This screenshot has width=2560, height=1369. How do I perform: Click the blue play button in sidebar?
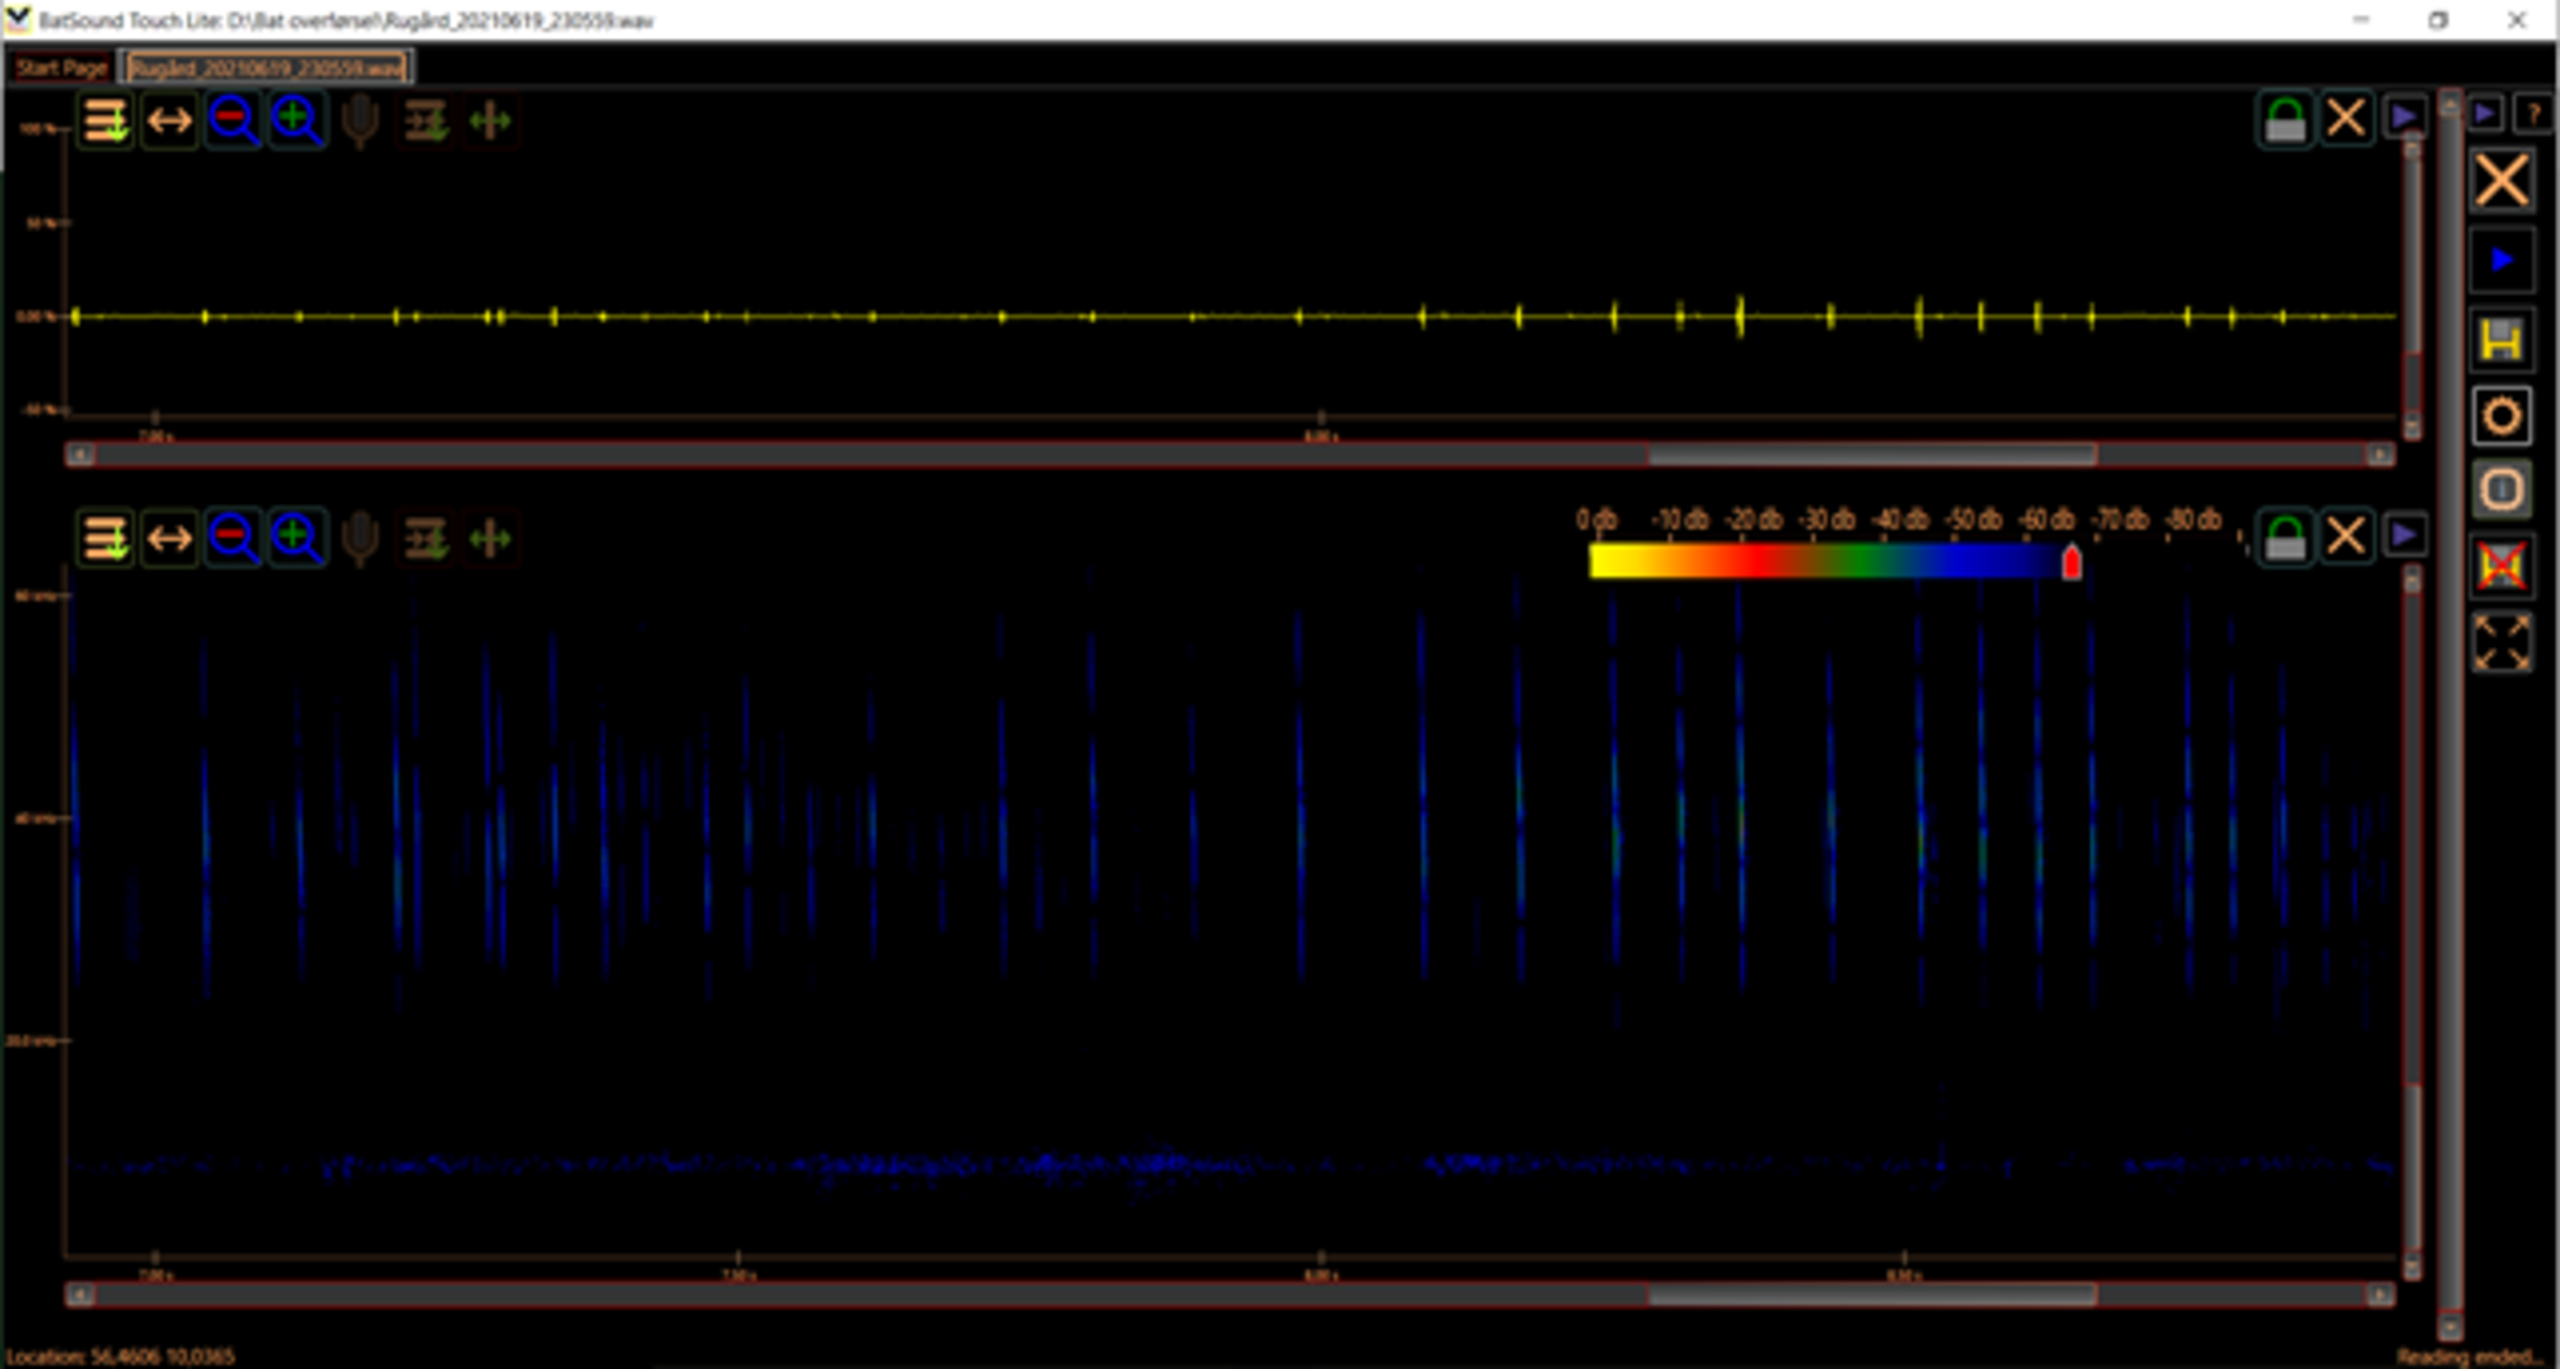[x=2501, y=261]
